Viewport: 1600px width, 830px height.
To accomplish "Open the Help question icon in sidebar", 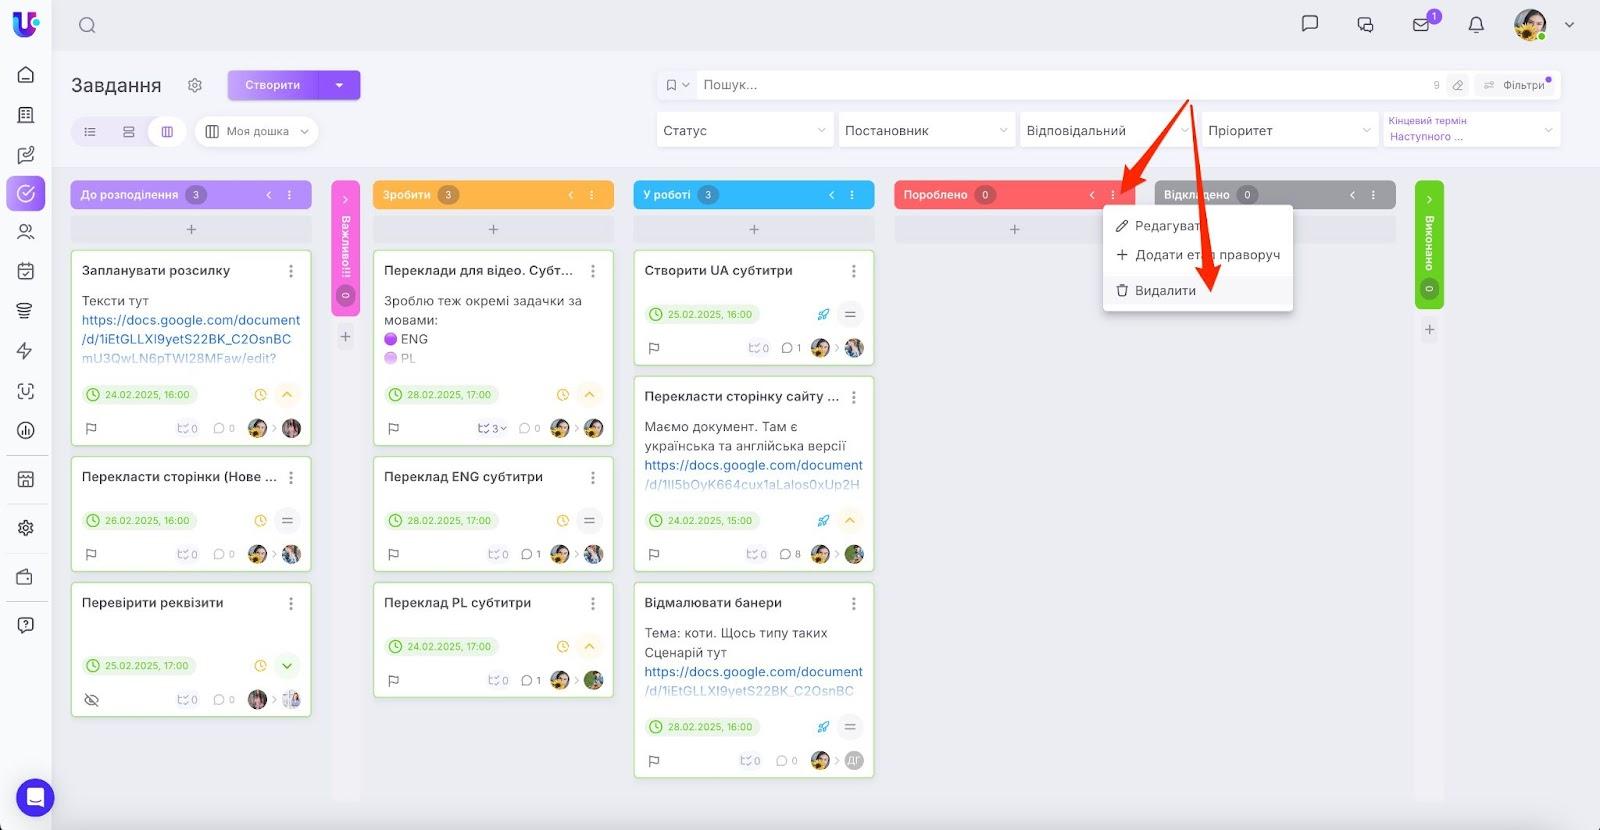I will point(26,625).
